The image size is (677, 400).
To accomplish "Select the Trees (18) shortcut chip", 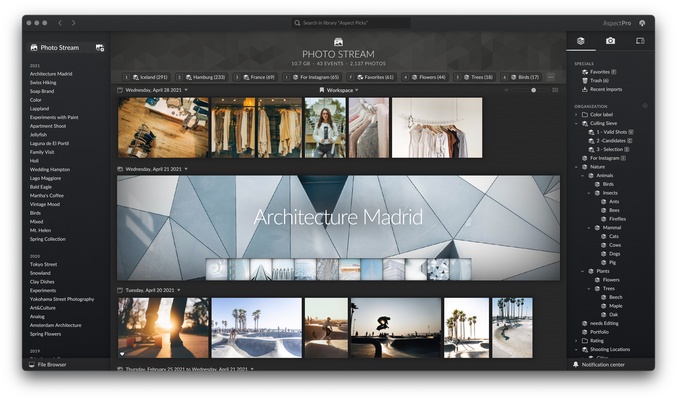I will tap(474, 77).
